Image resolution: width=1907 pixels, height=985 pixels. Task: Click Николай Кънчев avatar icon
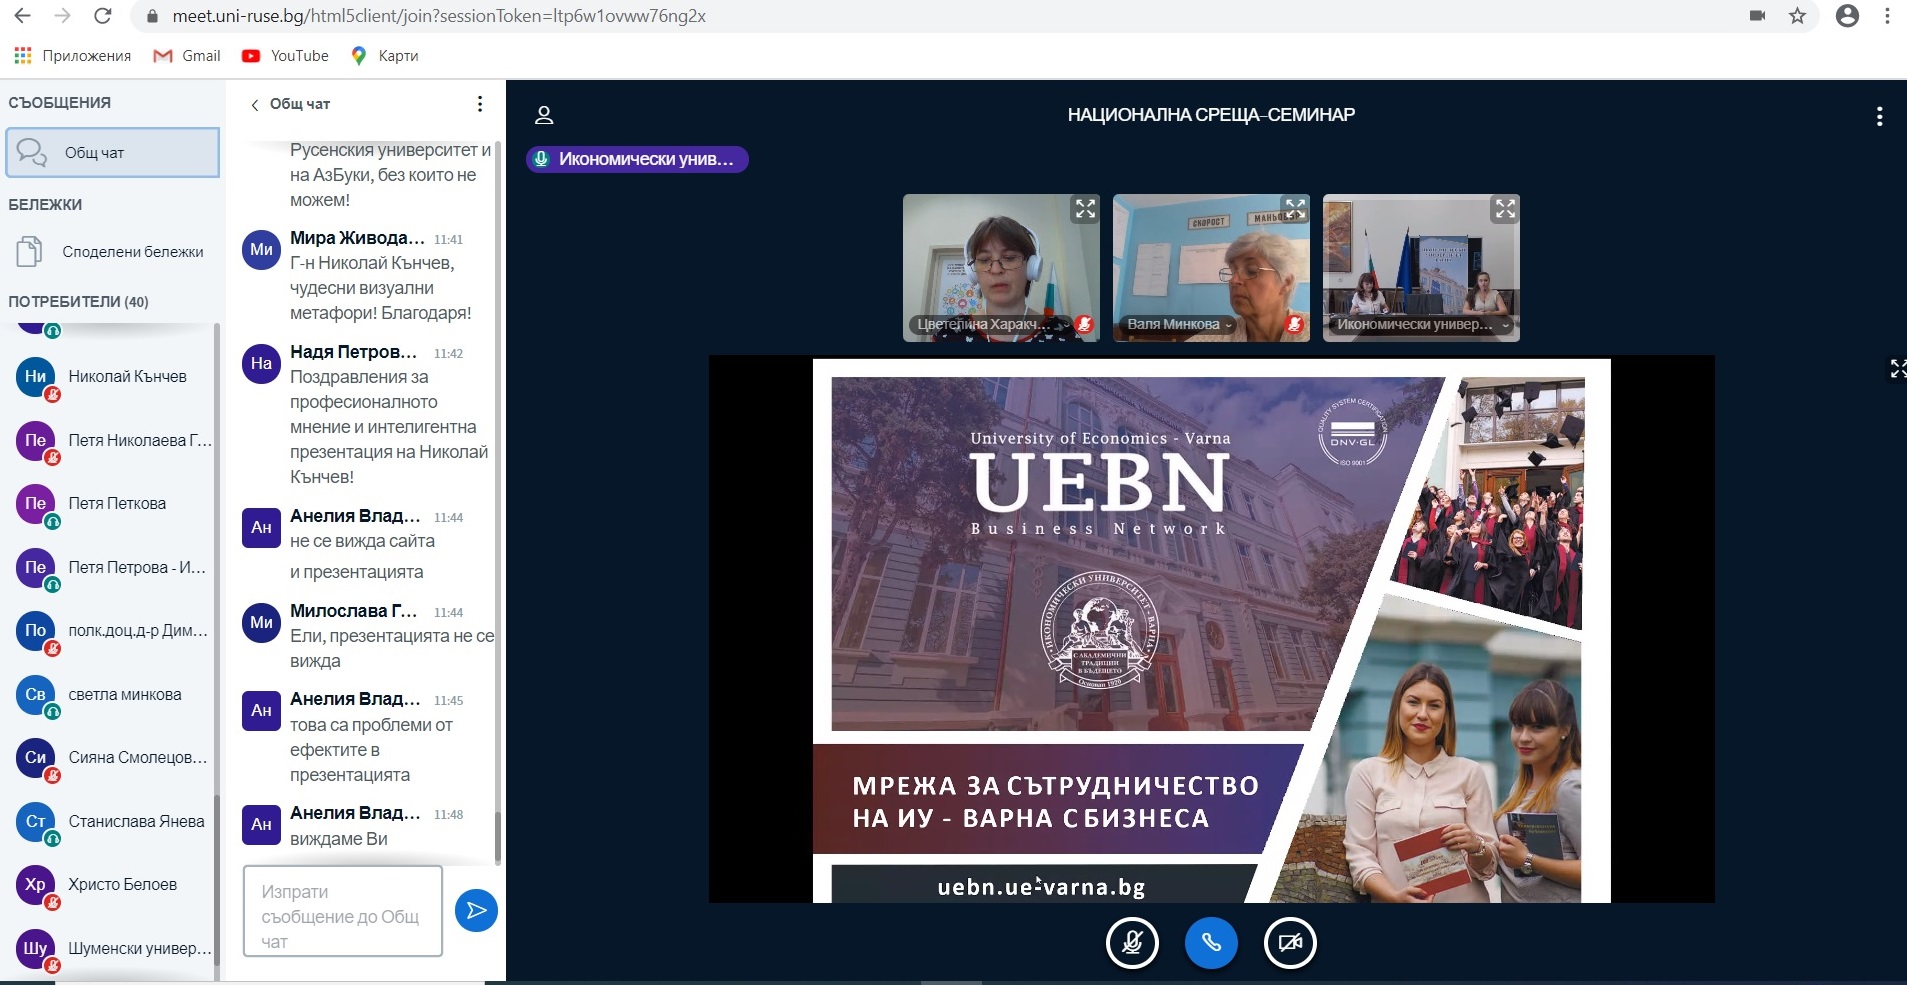36,377
